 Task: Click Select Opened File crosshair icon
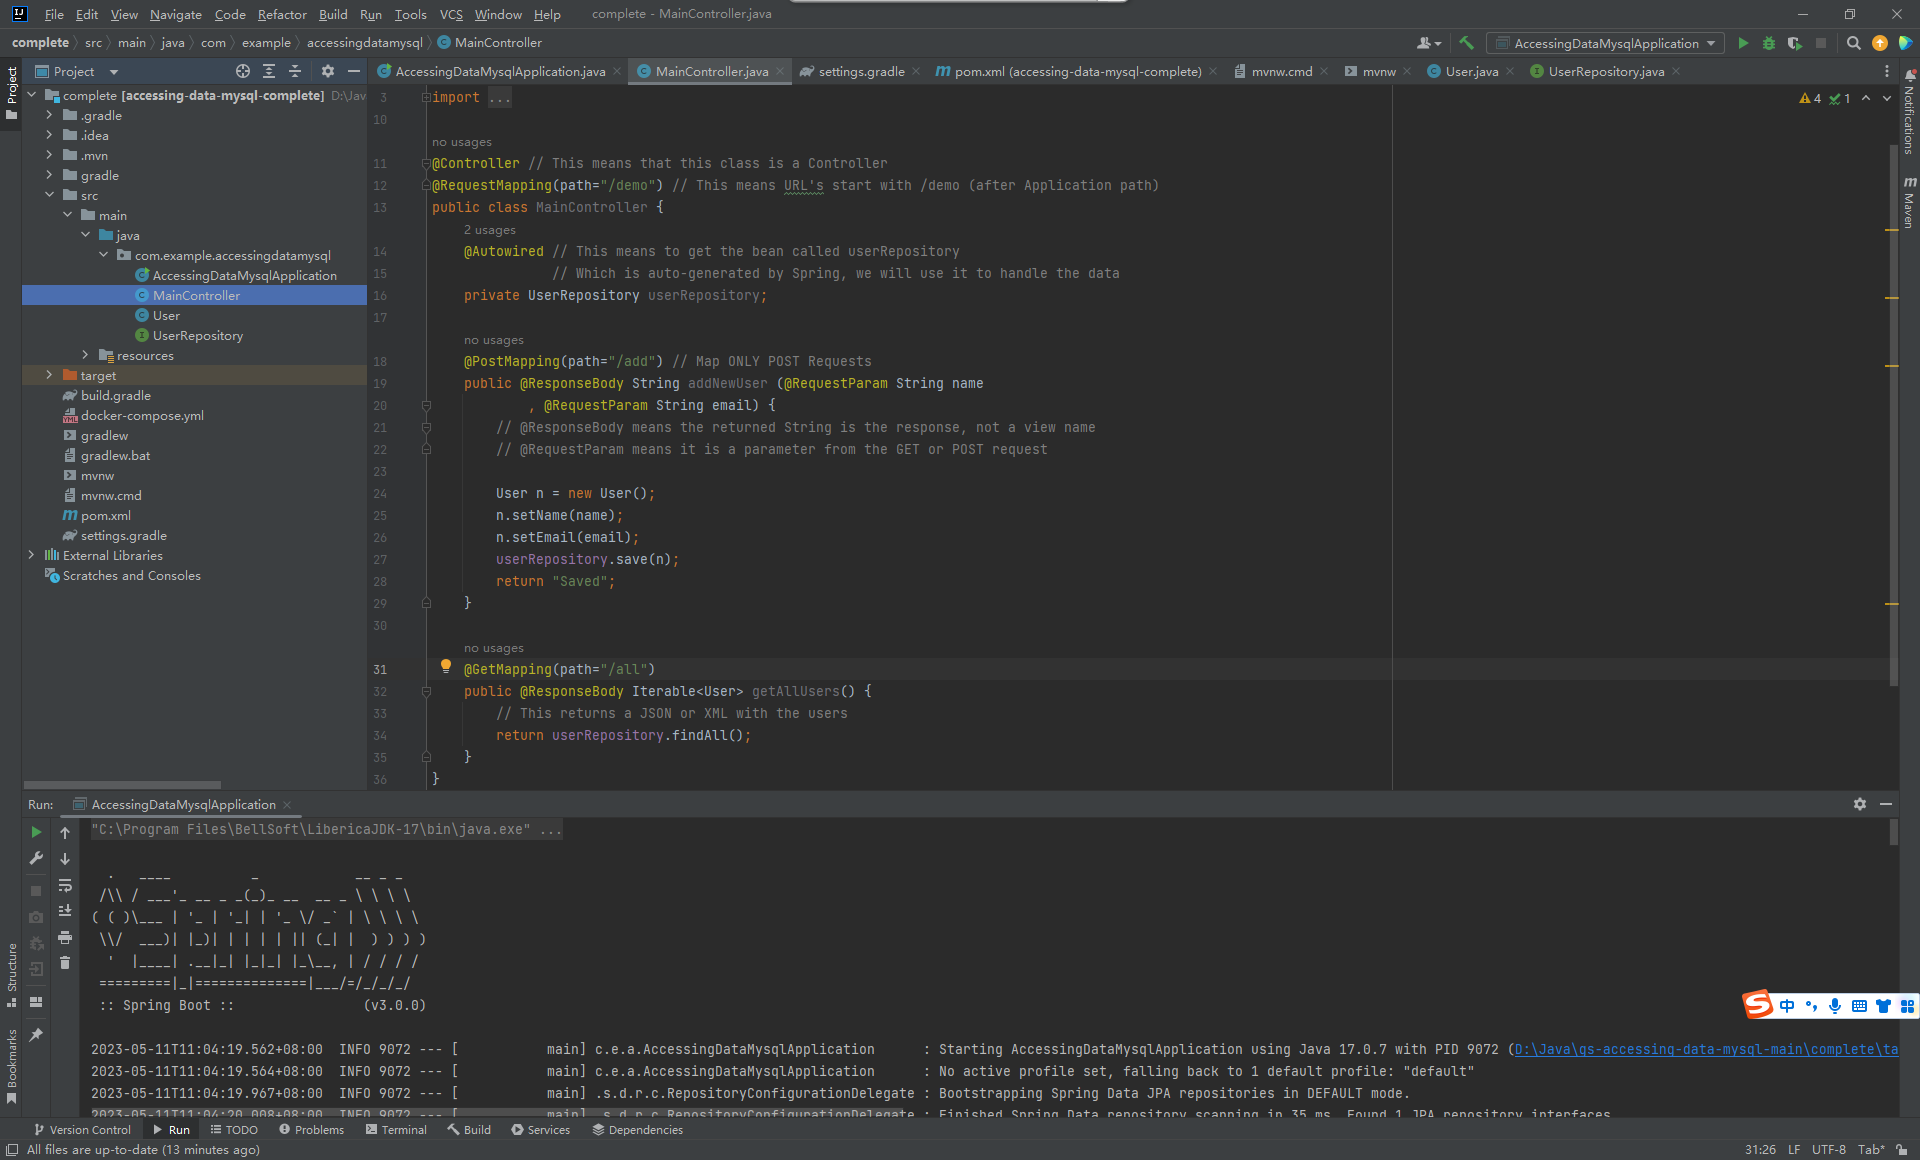[x=242, y=71]
